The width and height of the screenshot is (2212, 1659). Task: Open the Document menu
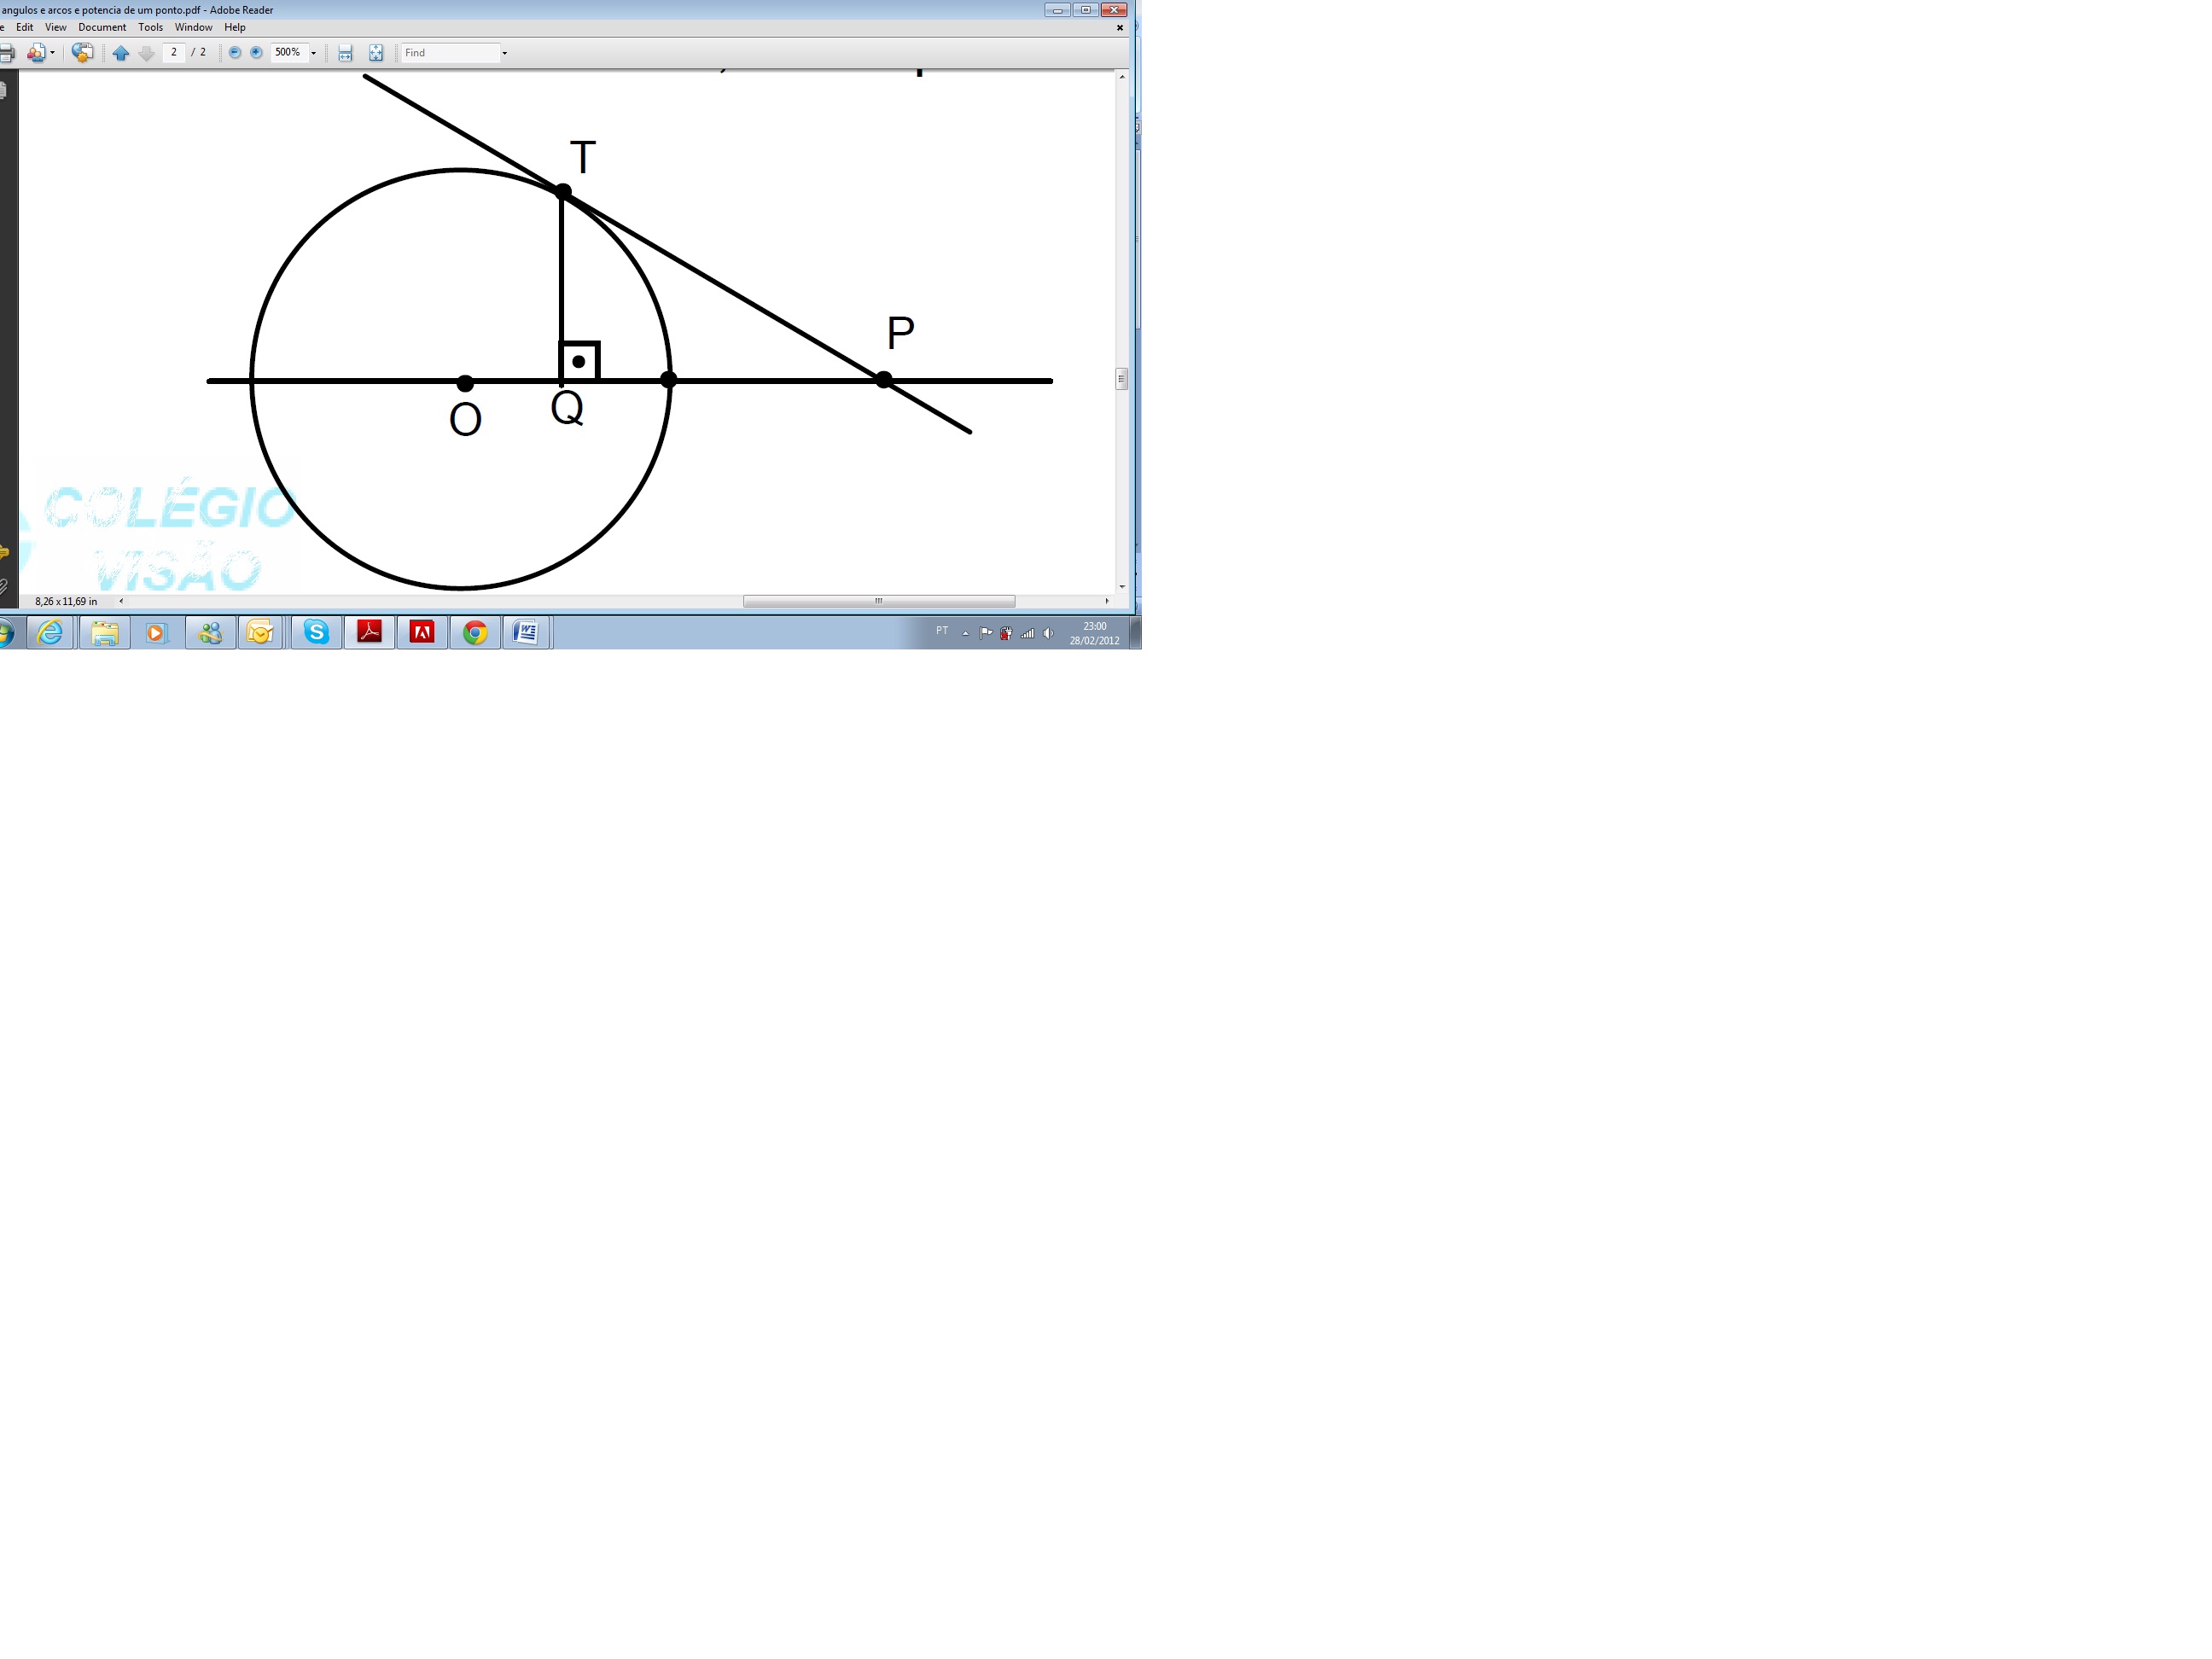[x=102, y=27]
